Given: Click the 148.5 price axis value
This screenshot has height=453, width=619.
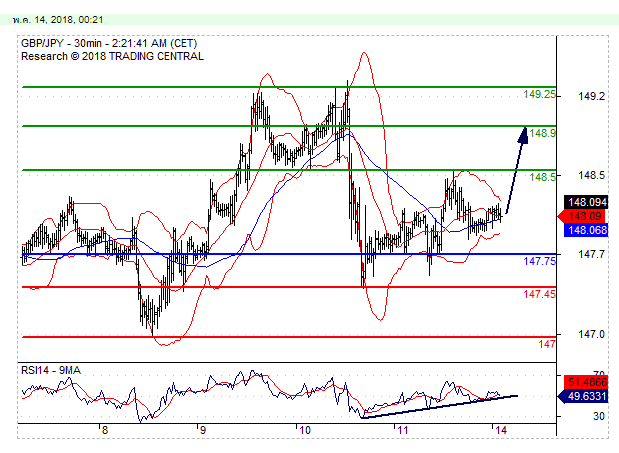Looking at the screenshot, I should coord(591,175).
